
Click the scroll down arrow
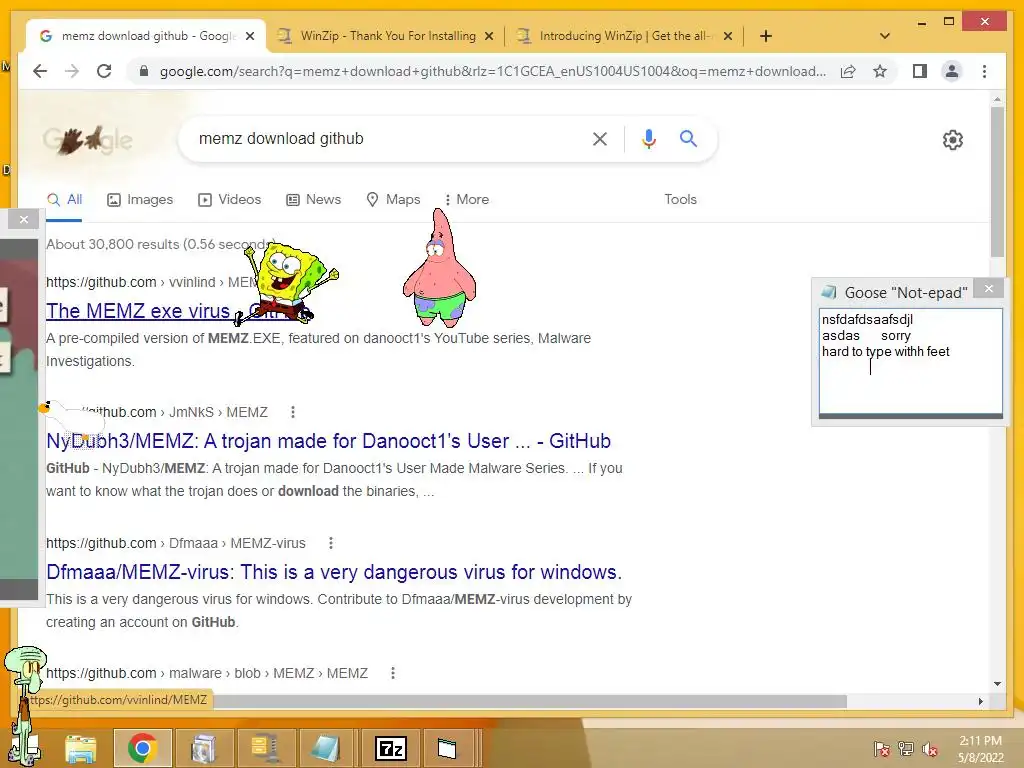(997, 684)
